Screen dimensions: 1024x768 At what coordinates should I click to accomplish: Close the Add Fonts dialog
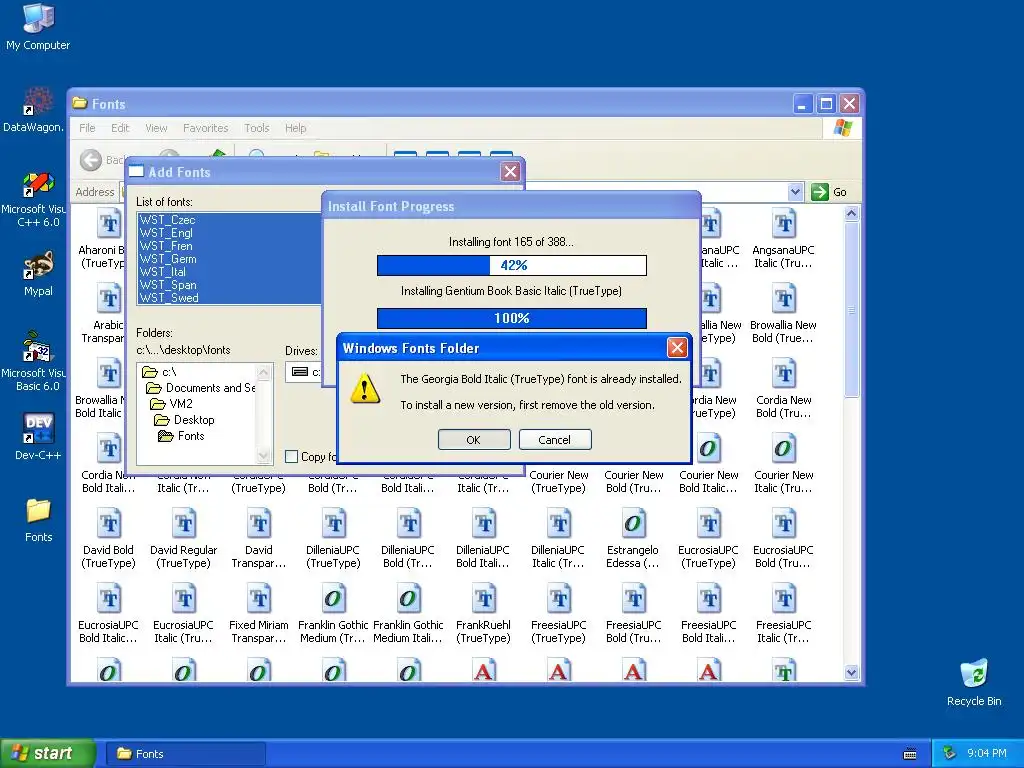coord(510,172)
